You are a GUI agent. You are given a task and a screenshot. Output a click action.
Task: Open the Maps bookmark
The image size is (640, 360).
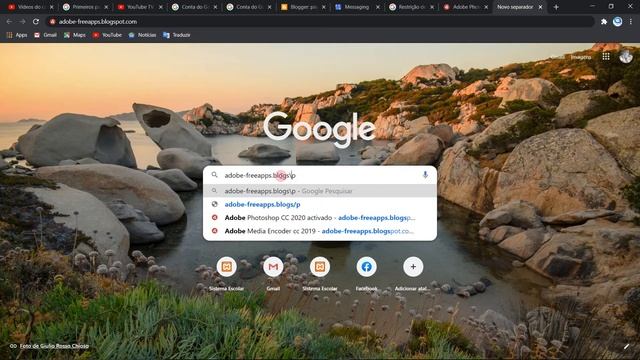[x=75, y=35]
